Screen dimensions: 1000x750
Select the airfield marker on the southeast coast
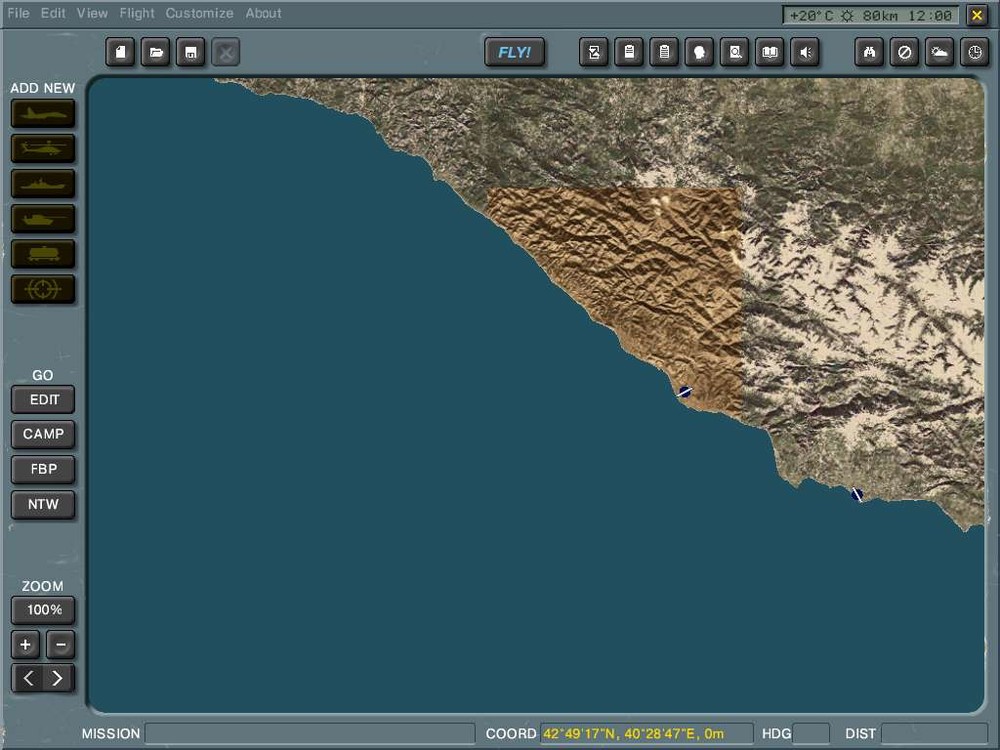point(857,494)
